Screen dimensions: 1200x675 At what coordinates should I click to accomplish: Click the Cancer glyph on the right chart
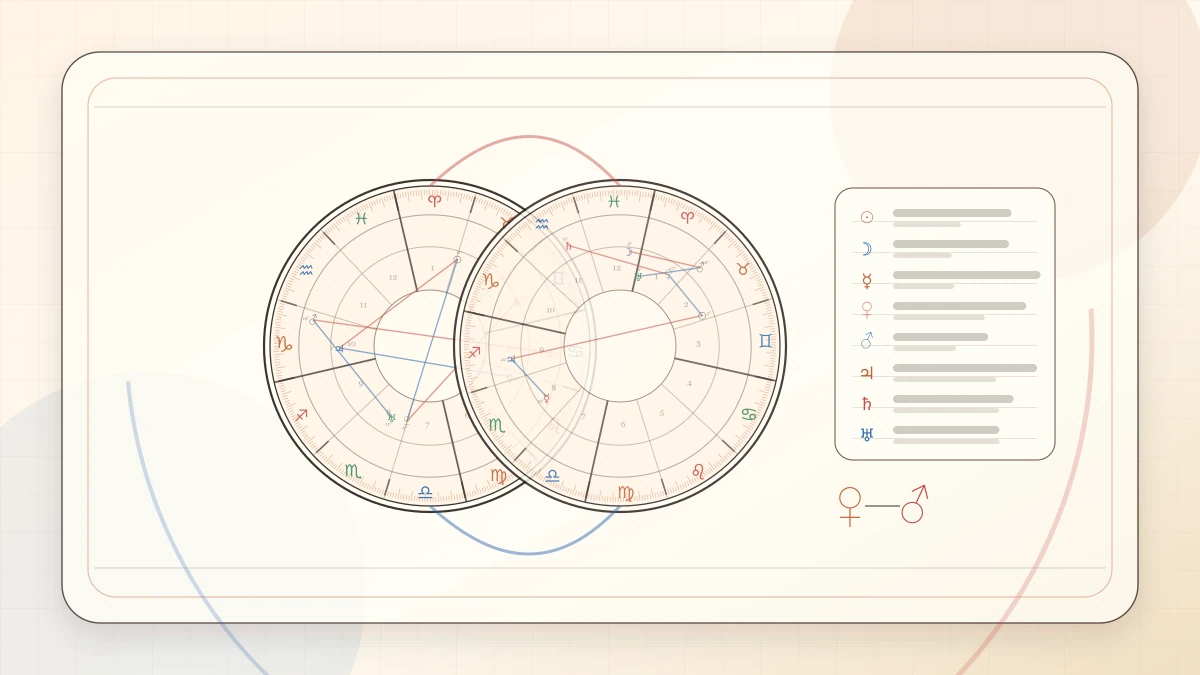coord(748,414)
